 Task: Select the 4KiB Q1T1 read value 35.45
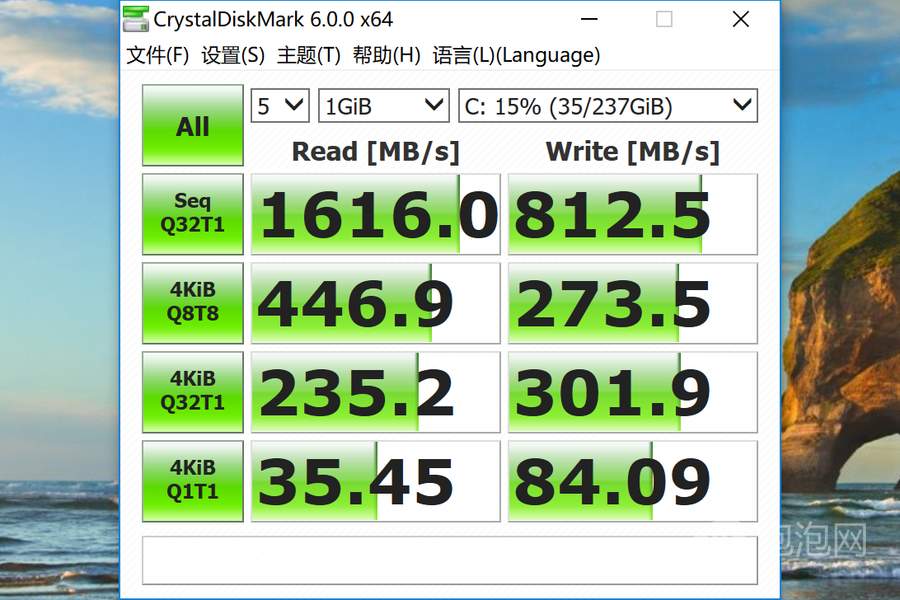click(x=375, y=481)
